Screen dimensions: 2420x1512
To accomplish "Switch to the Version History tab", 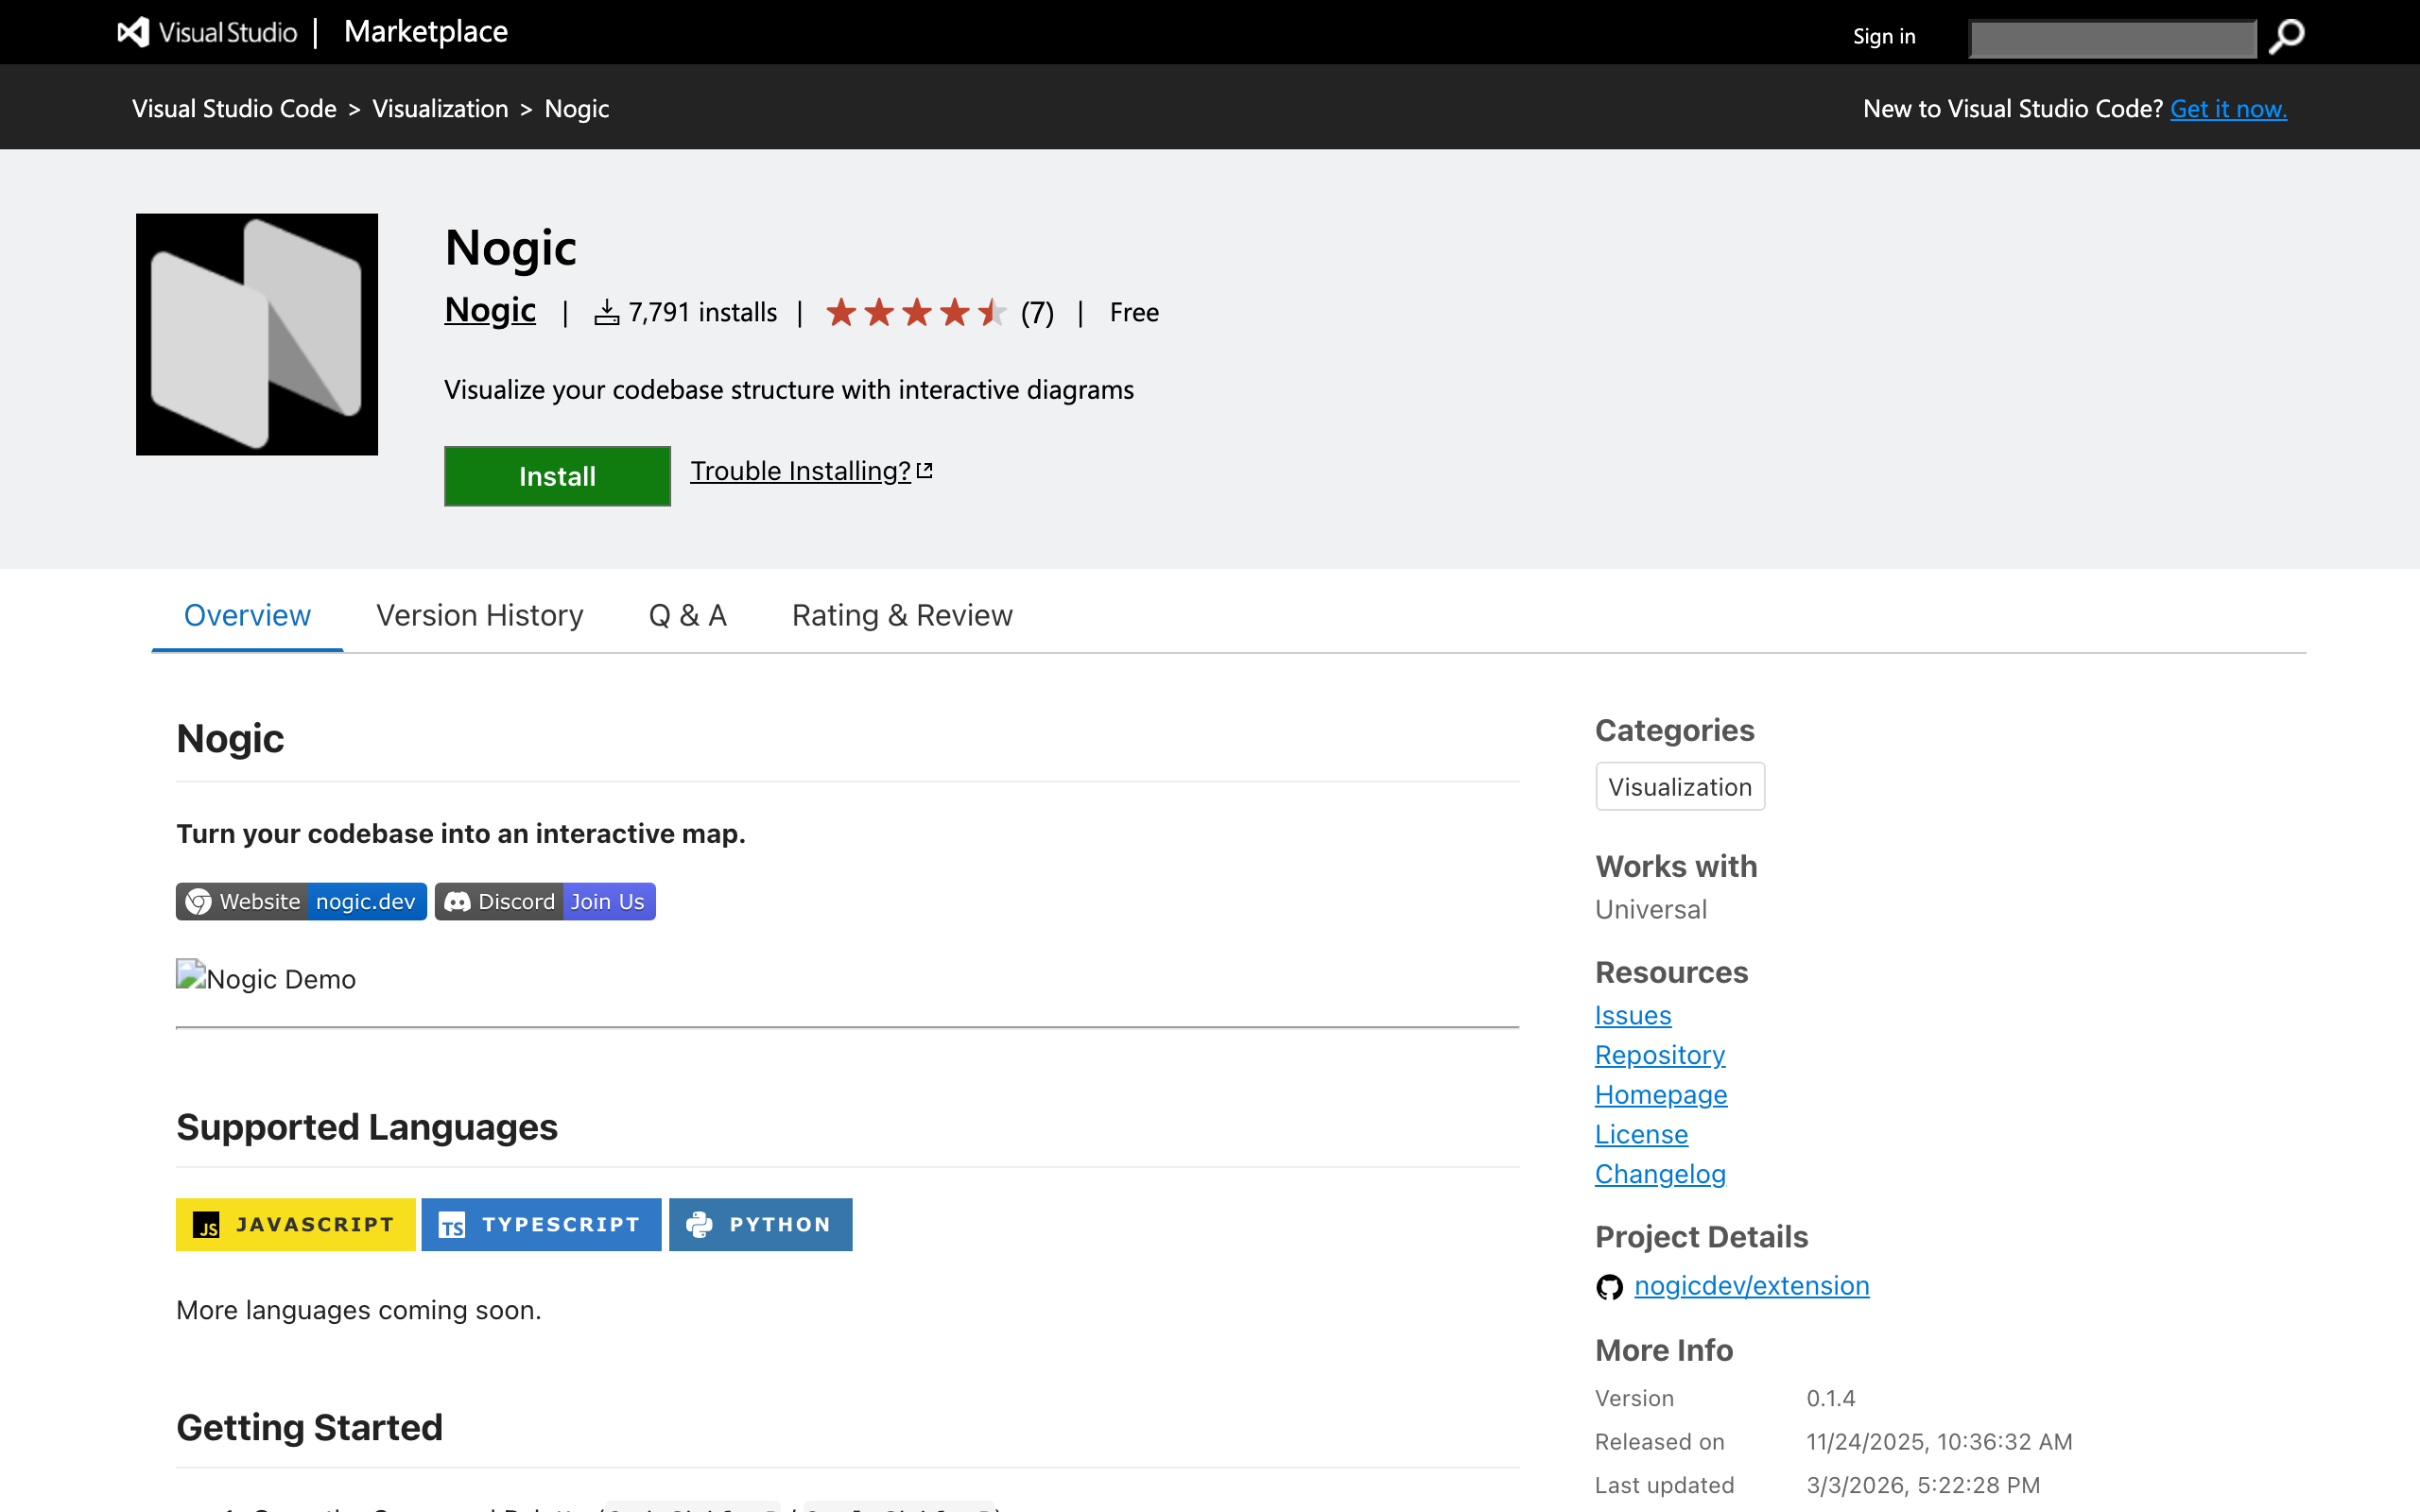I will point(479,615).
